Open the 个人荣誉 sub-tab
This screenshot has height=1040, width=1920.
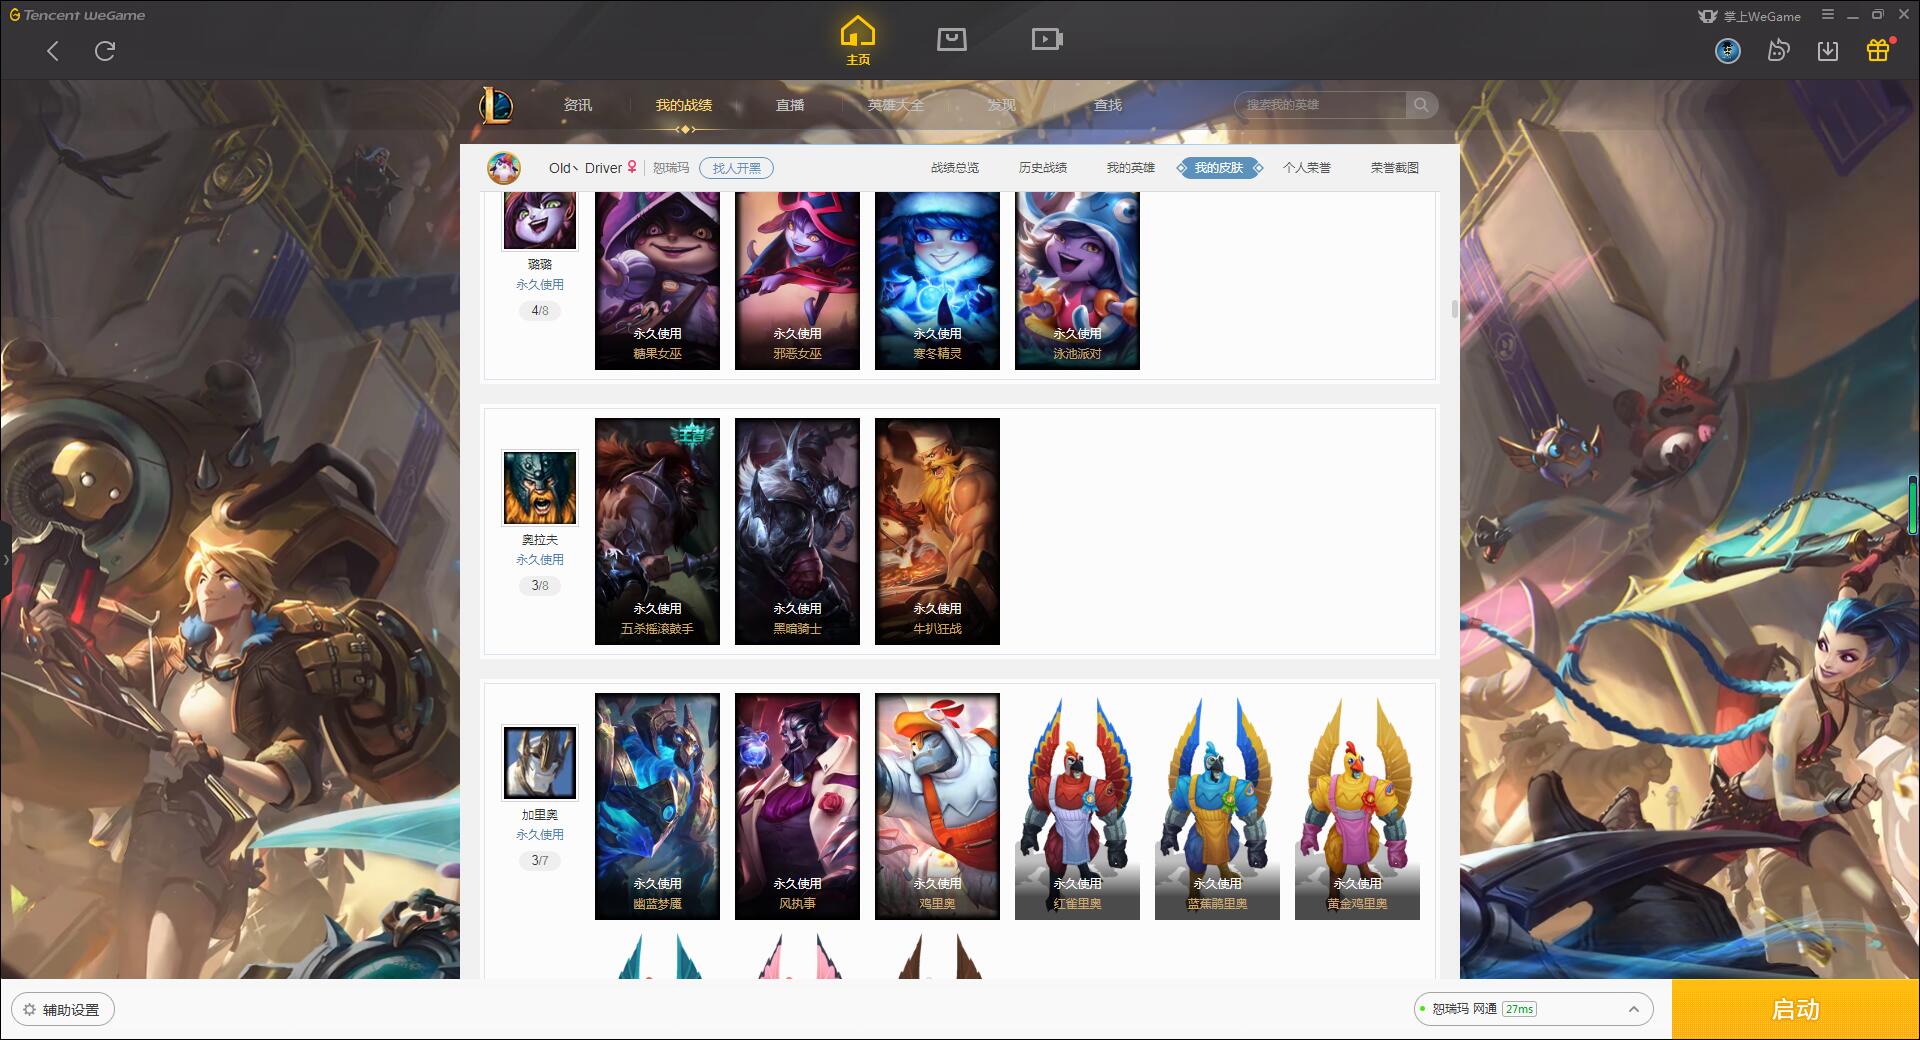pyautogui.click(x=1307, y=168)
